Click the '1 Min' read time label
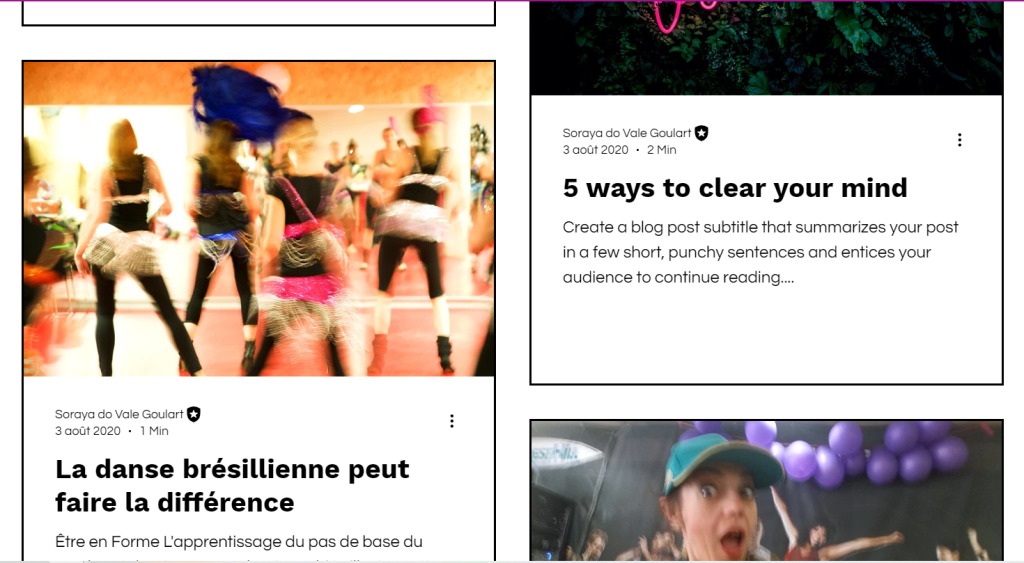 pyautogui.click(x=154, y=431)
